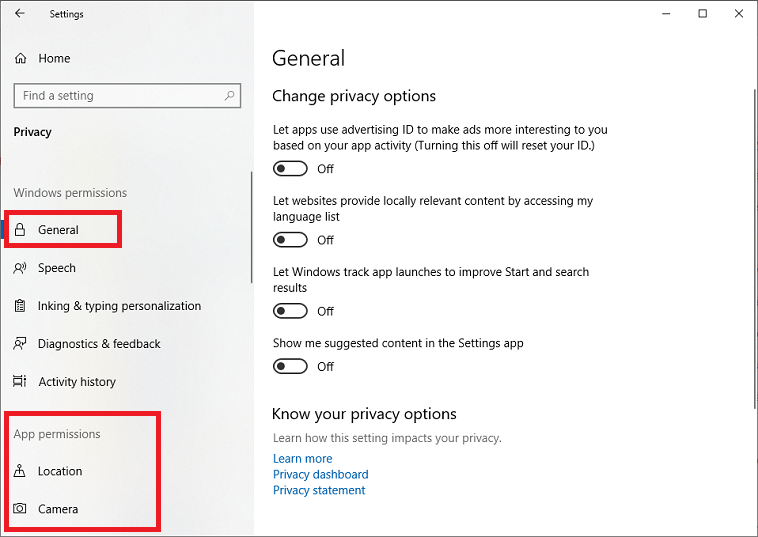The height and width of the screenshot is (537, 758).
Task: Click the Home icon in sidebar
Action: [x=20, y=59]
